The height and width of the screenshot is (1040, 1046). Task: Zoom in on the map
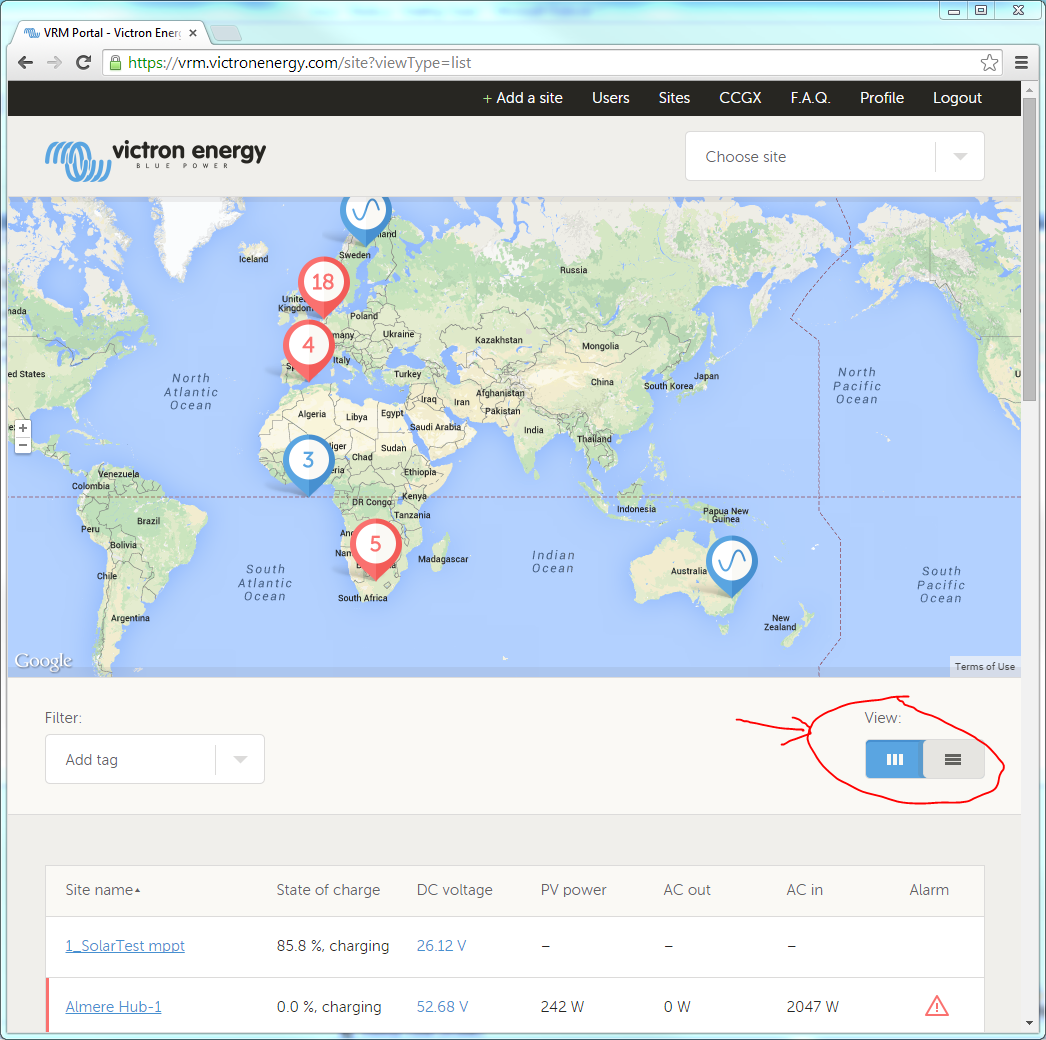[x=22, y=428]
